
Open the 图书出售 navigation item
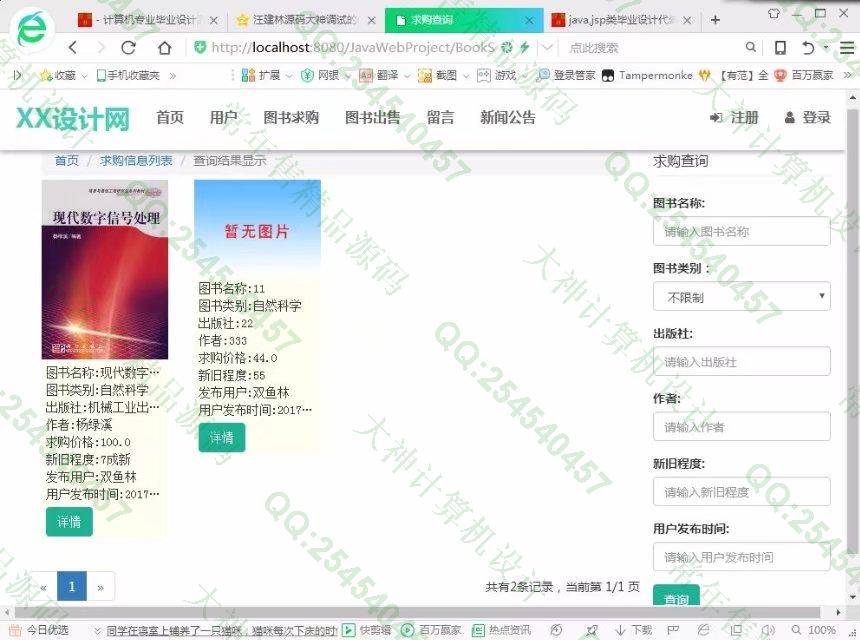coord(372,117)
